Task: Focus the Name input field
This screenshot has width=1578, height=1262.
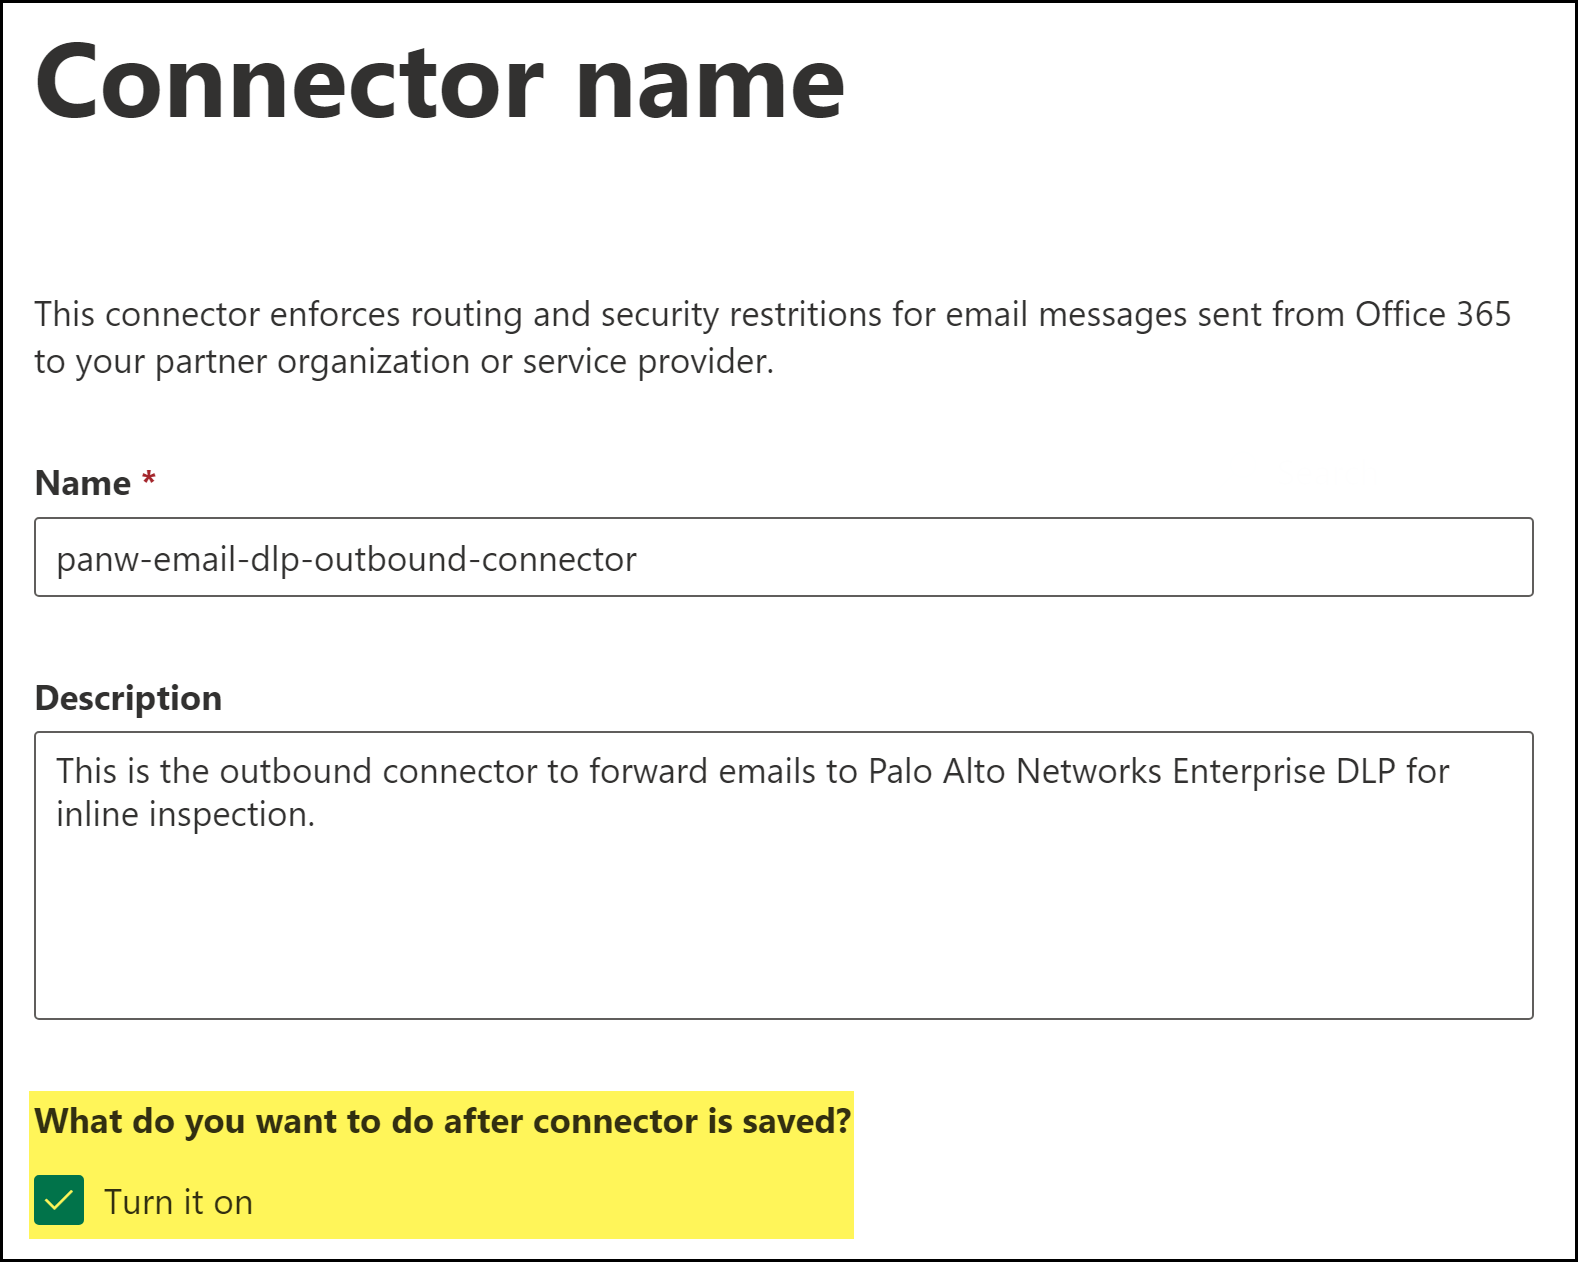Action: pyautogui.click(x=783, y=558)
